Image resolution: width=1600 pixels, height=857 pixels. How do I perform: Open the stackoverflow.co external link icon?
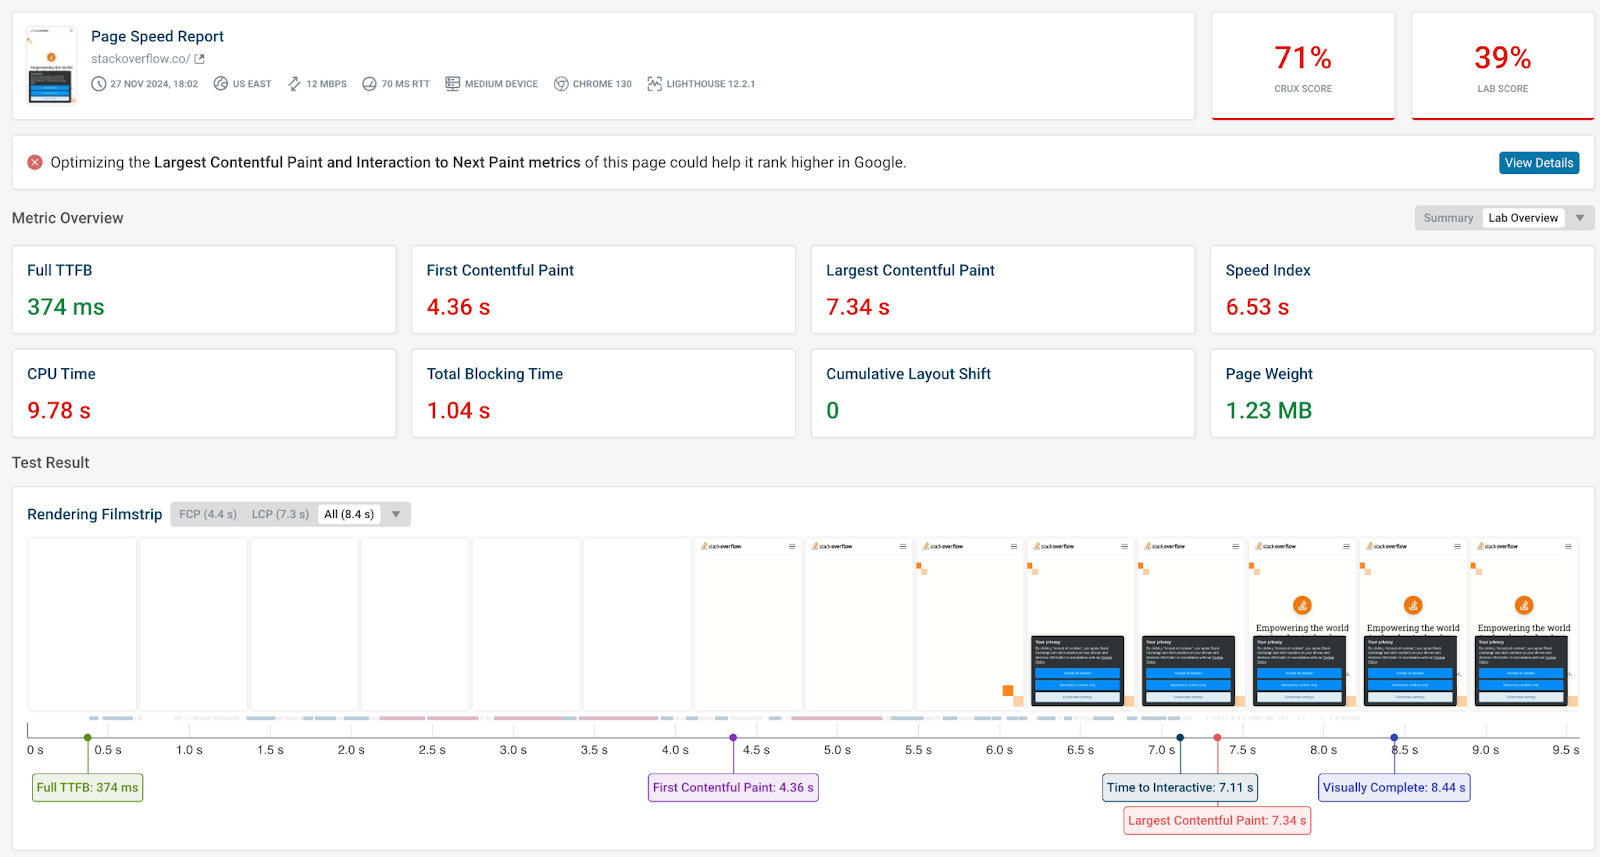click(199, 59)
